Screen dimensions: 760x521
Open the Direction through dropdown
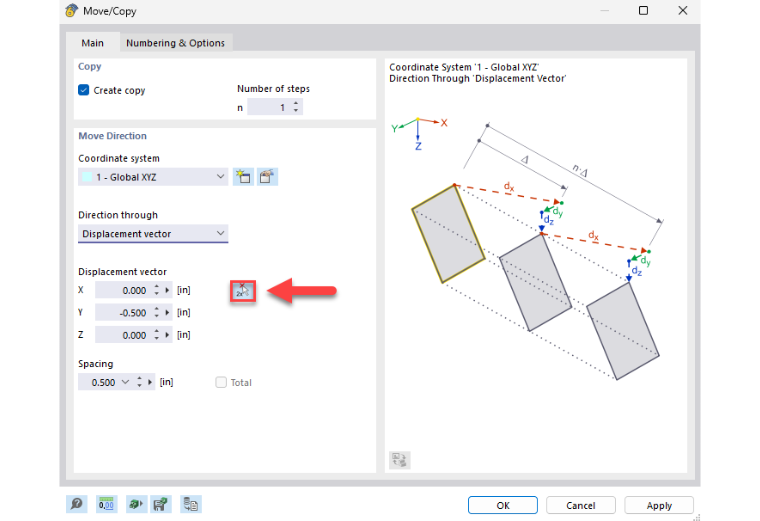(153, 234)
